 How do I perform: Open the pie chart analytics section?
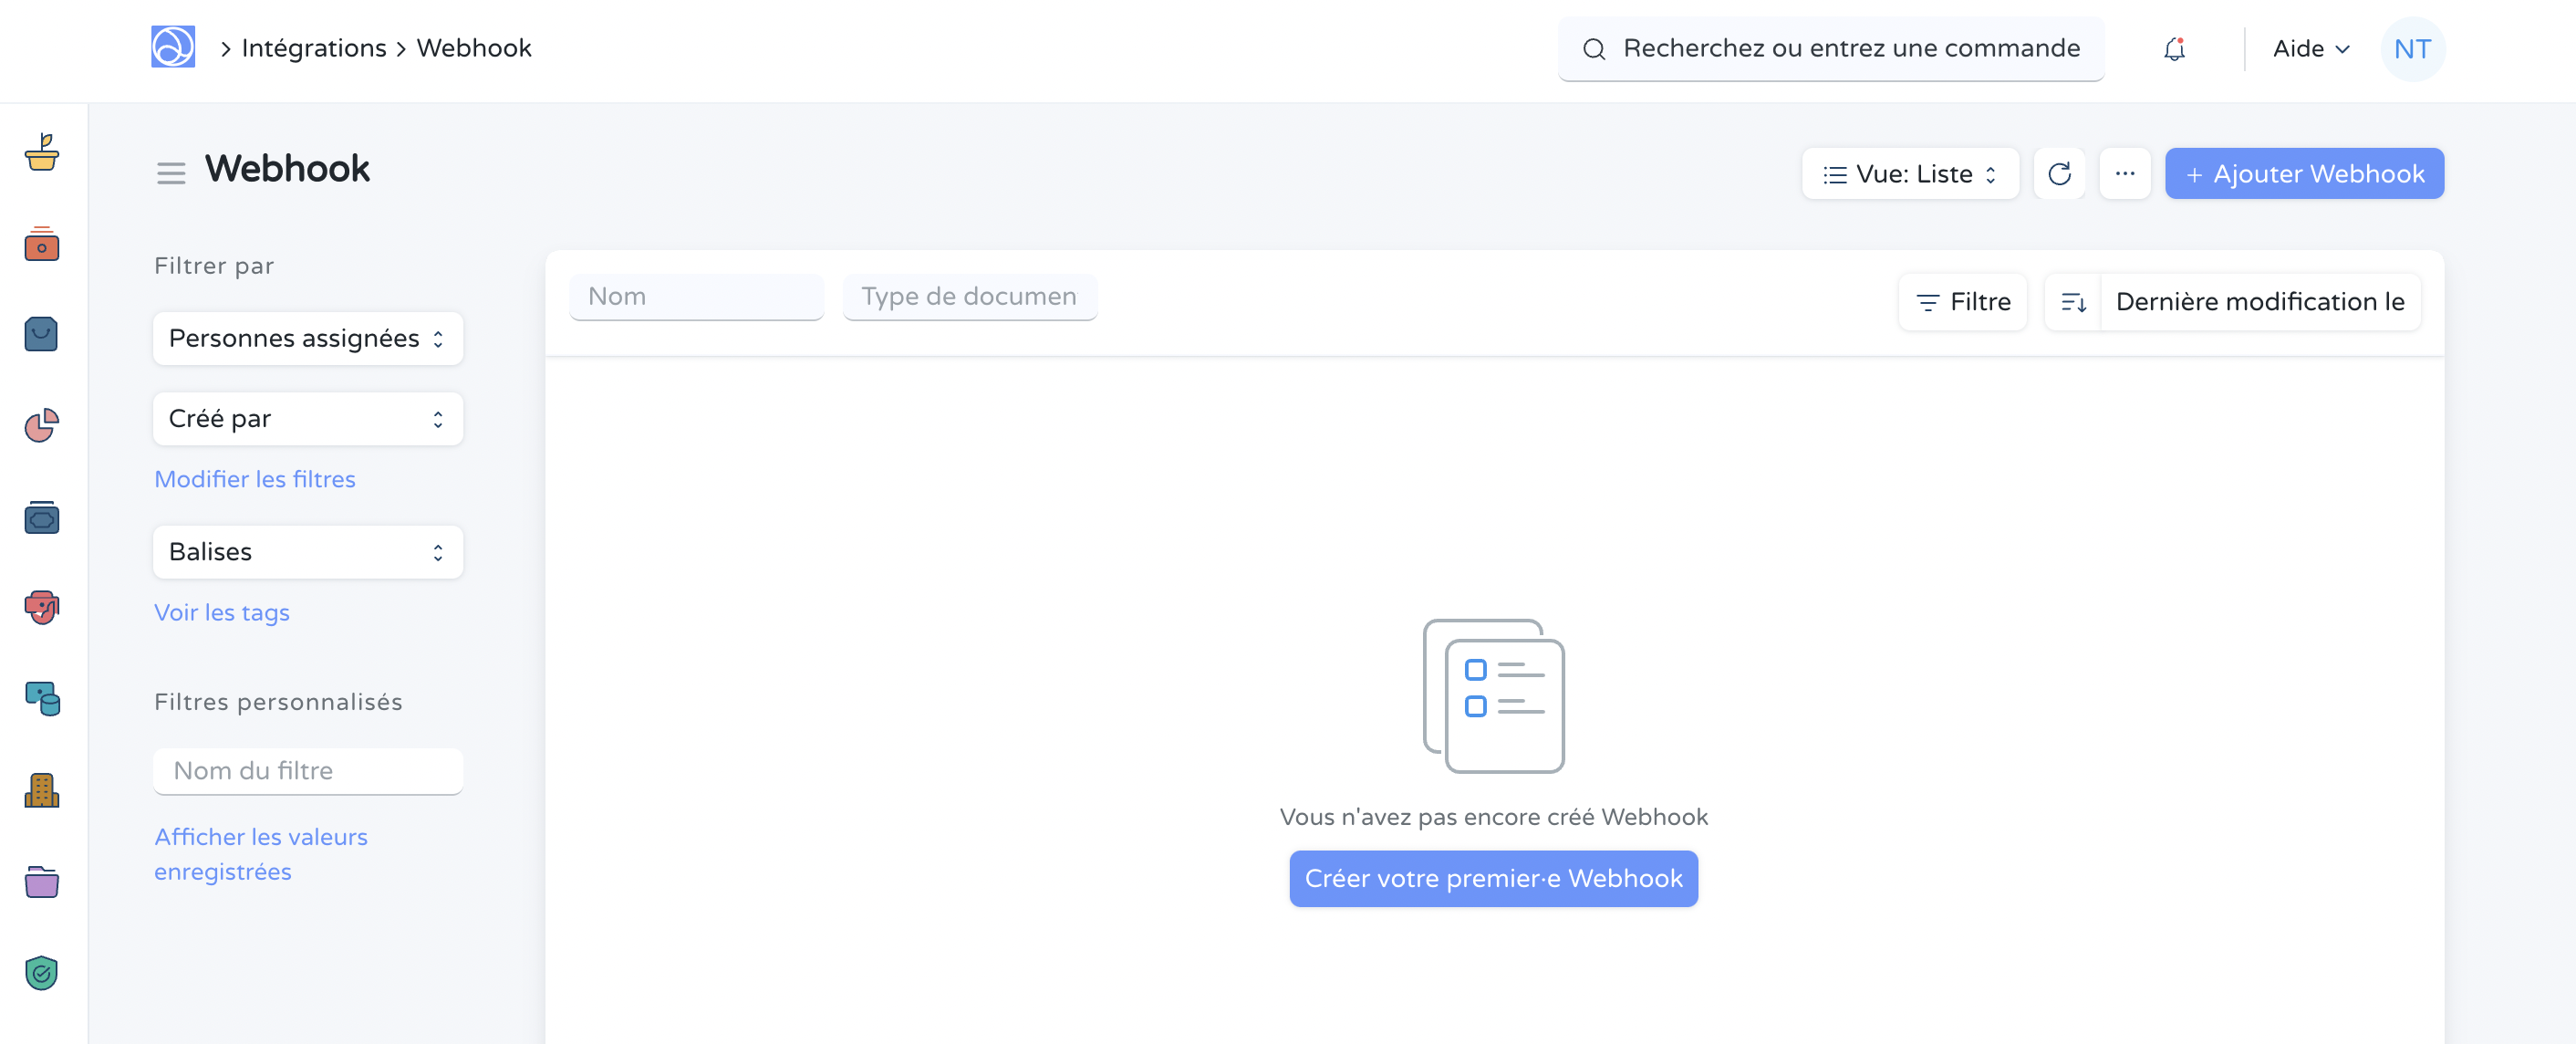pos(40,427)
